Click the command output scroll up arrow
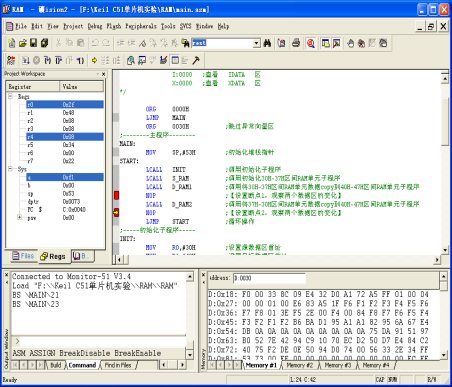Image resolution: width=452 pixels, height=387 pixels. (x=190, y=276)
